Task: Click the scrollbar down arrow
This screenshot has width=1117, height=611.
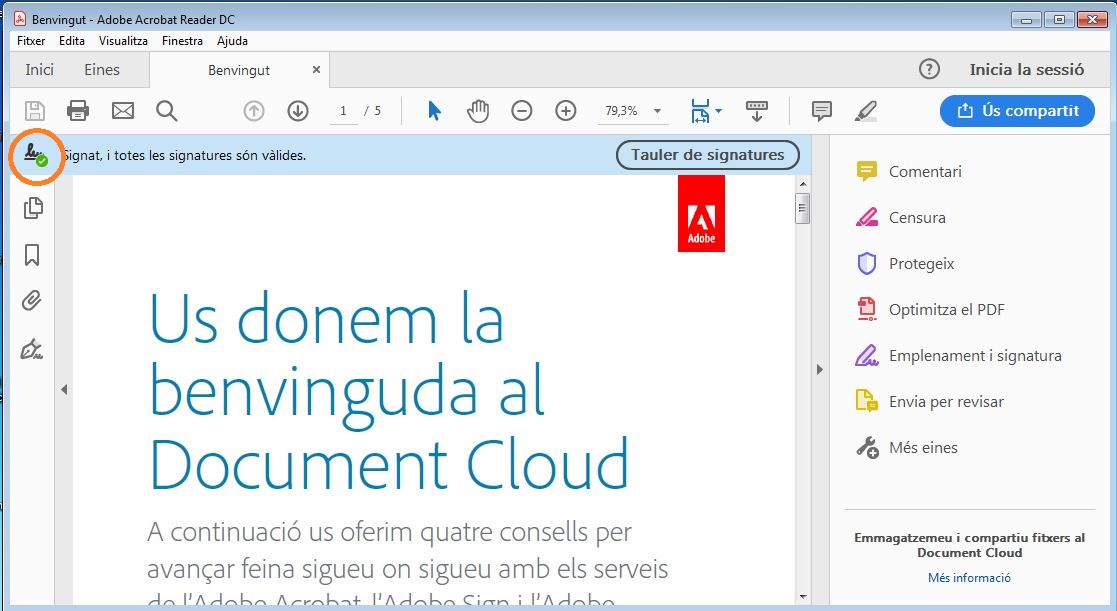Action: [803, 597]
